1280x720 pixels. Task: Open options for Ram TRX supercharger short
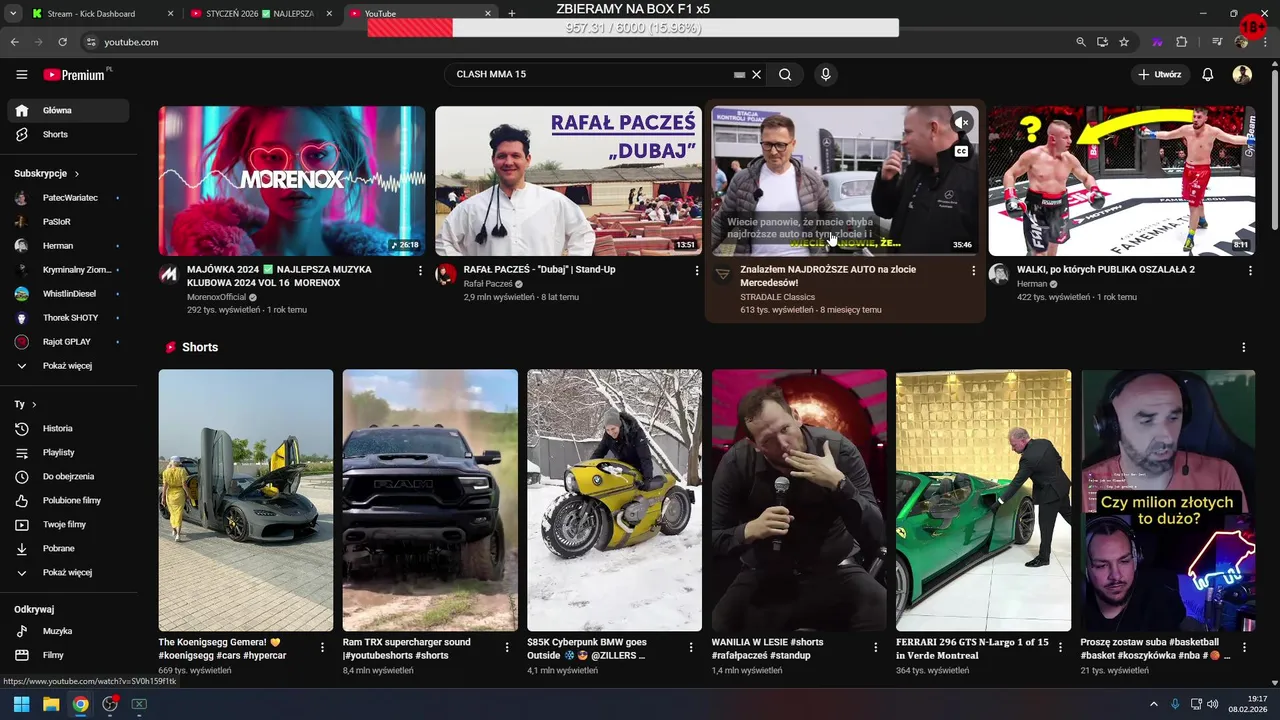tap(506, 647)
